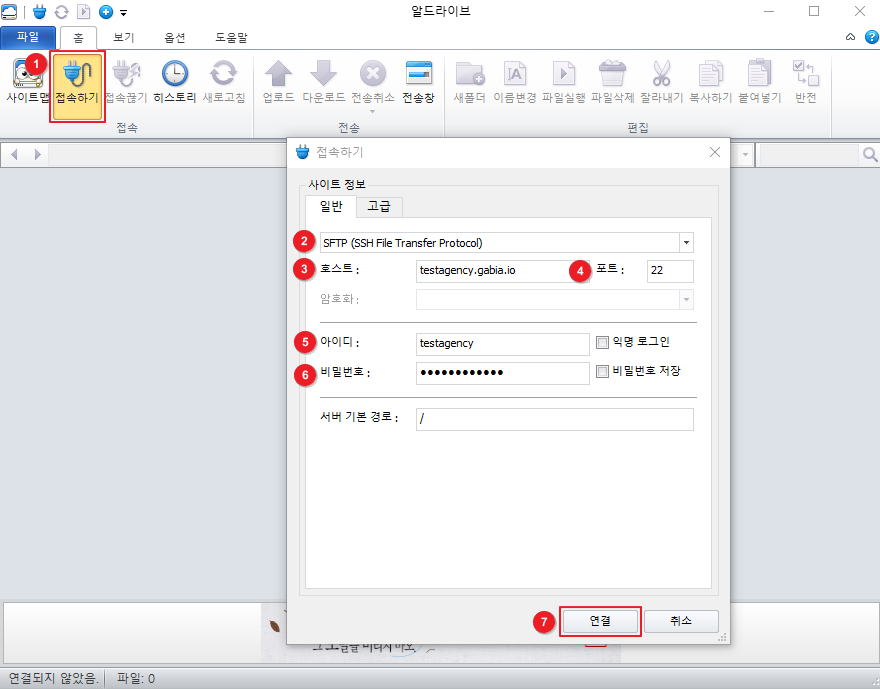
Task: Click the Connect (접속하기) ribbon icon
Action: click(x=77, y=85)
